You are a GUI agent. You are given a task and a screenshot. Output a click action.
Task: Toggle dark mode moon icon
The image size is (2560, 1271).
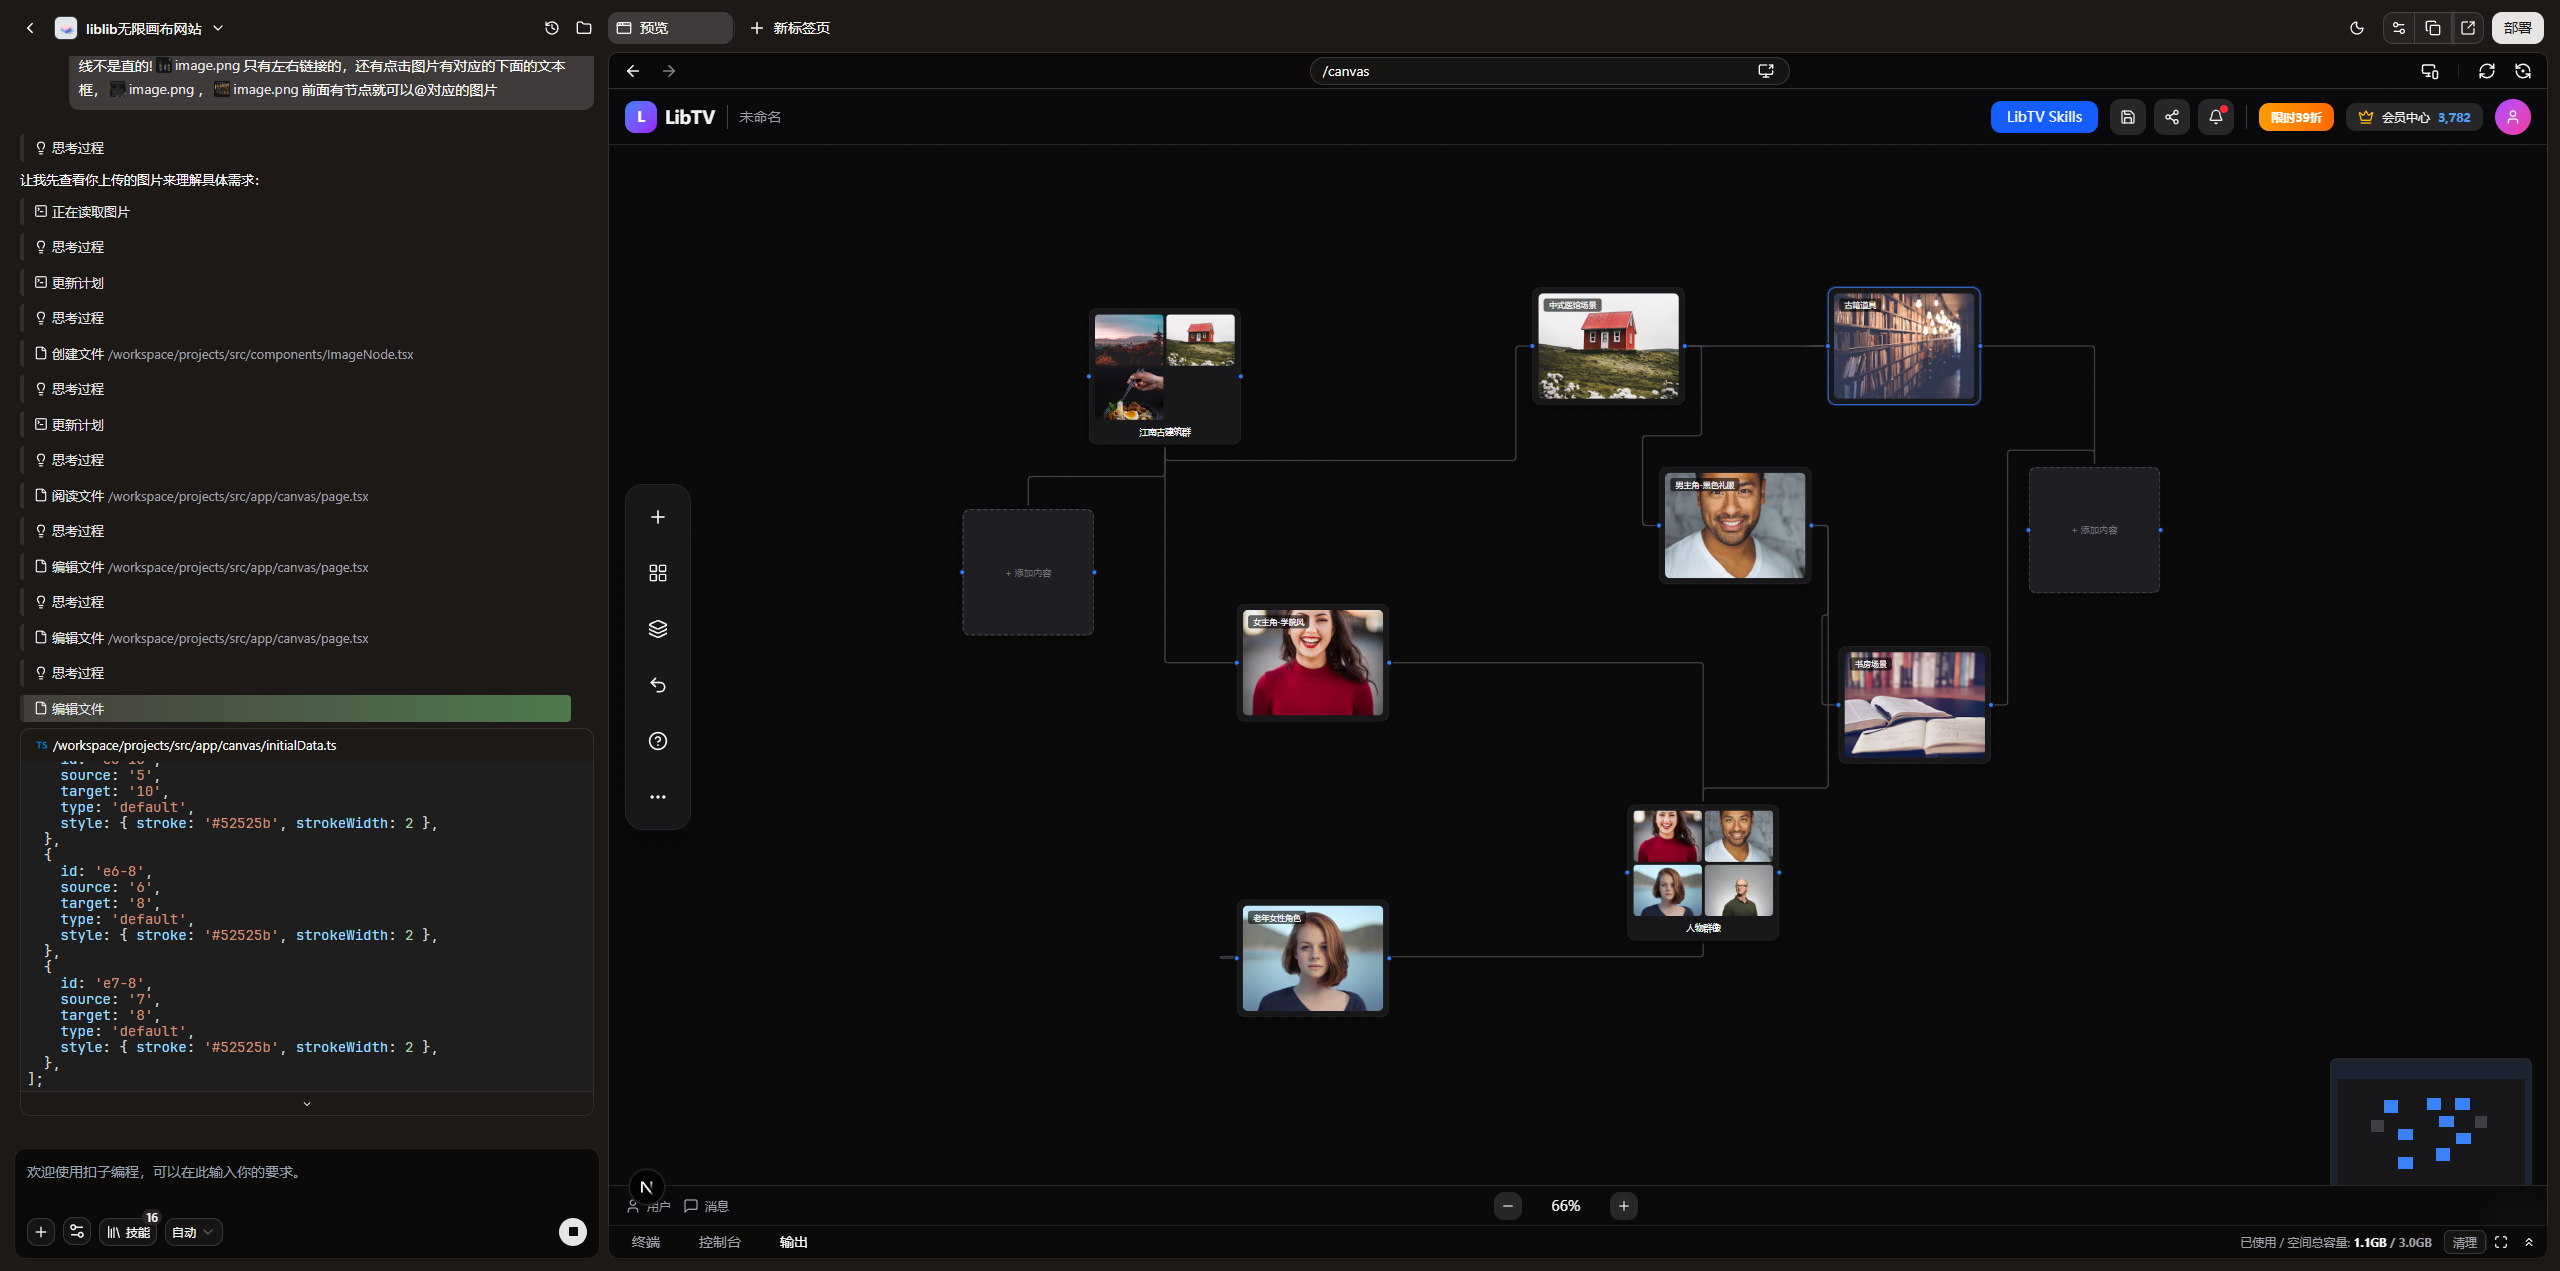click(2357, 28)
